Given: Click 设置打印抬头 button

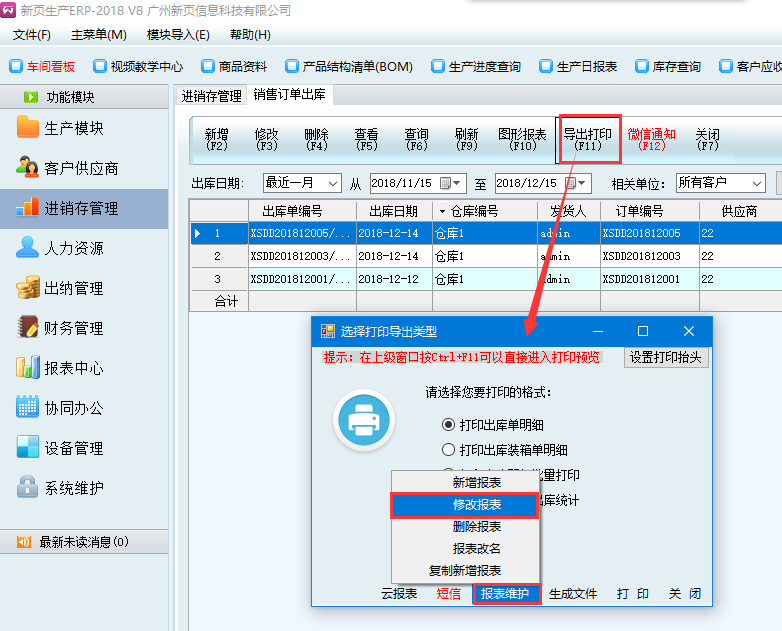Looking at the screenshot, I should [x=666, y=357].
